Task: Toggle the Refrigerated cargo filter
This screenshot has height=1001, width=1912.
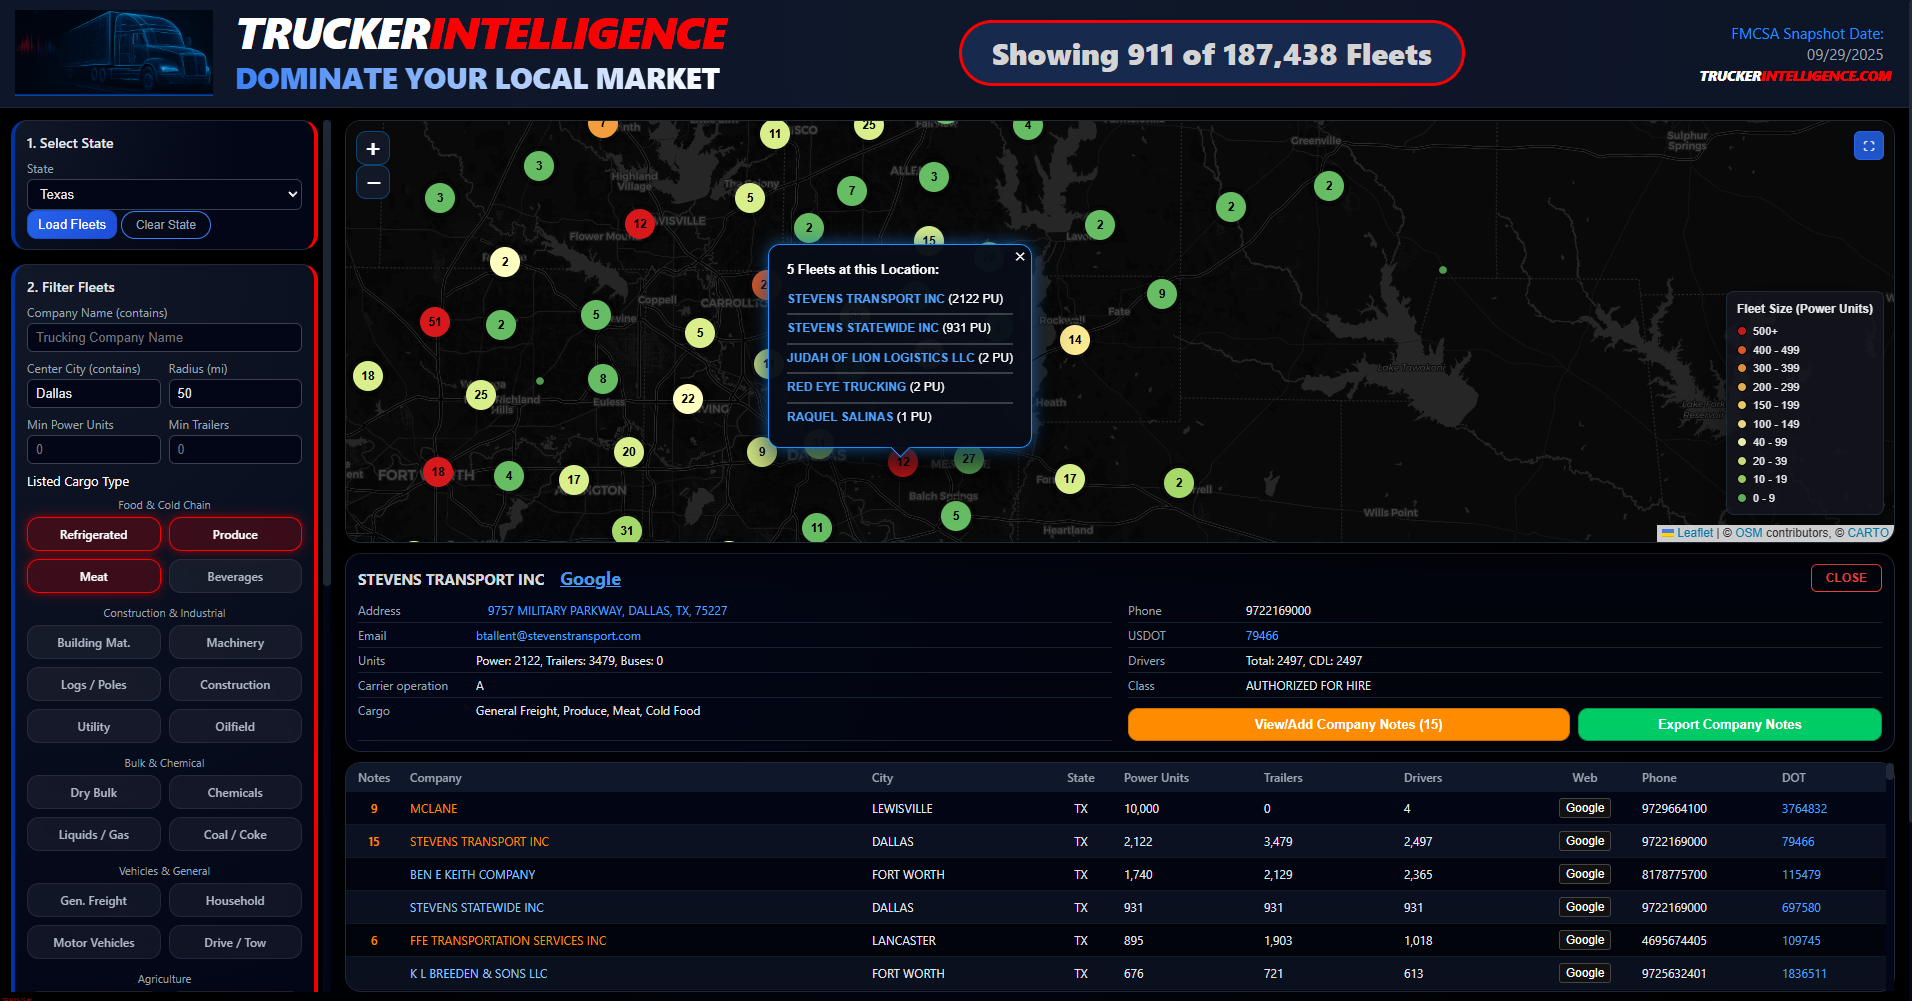Action: [93, 535]
